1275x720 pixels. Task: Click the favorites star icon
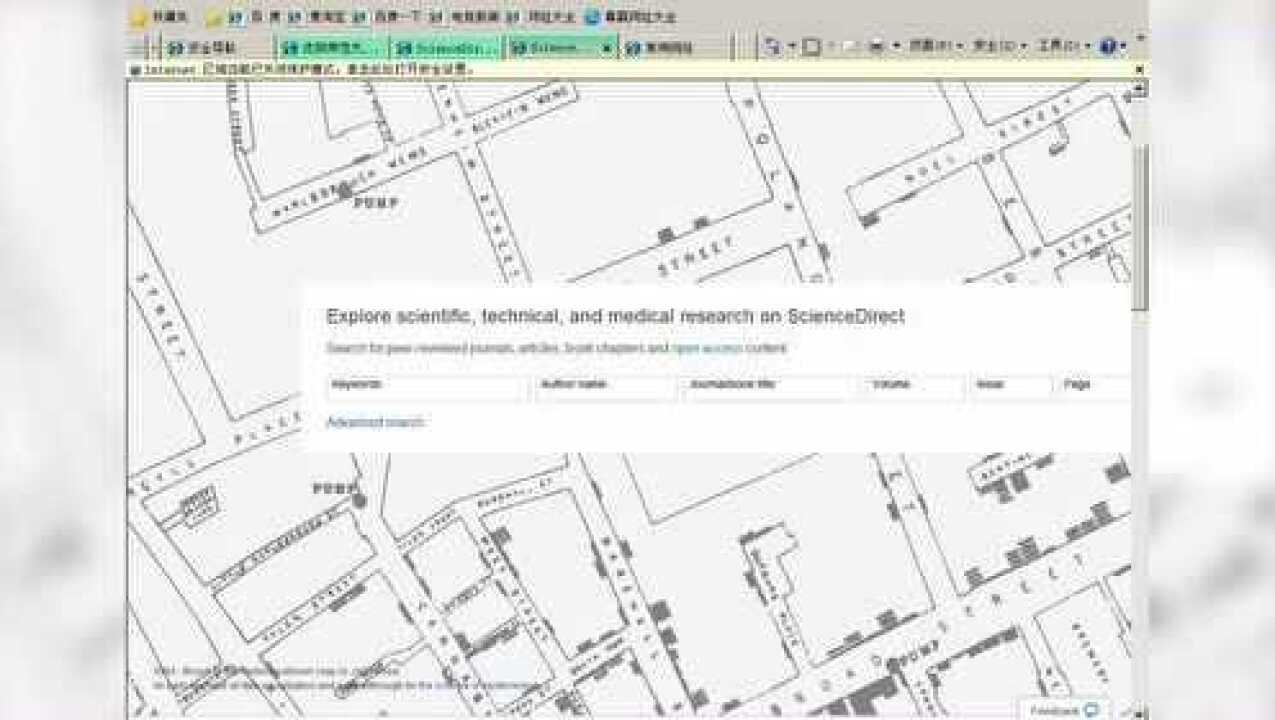point(139,17)
